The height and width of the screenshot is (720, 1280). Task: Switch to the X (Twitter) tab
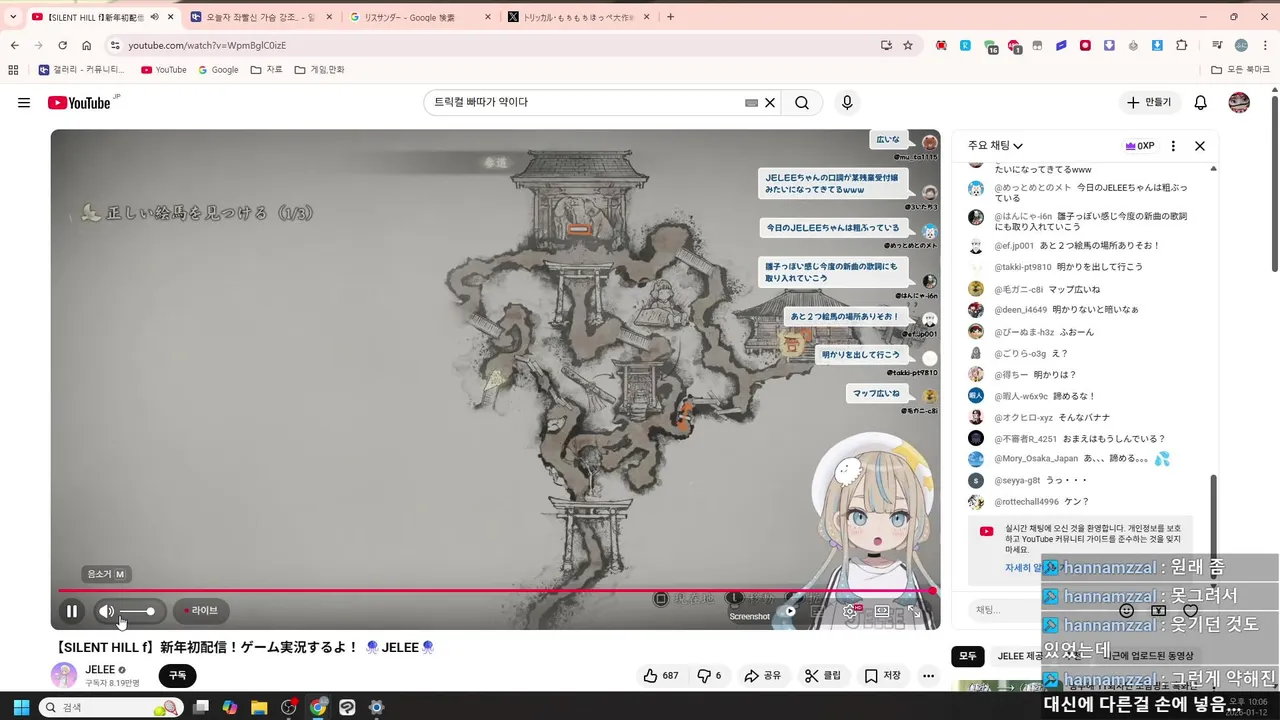point(578,17)
